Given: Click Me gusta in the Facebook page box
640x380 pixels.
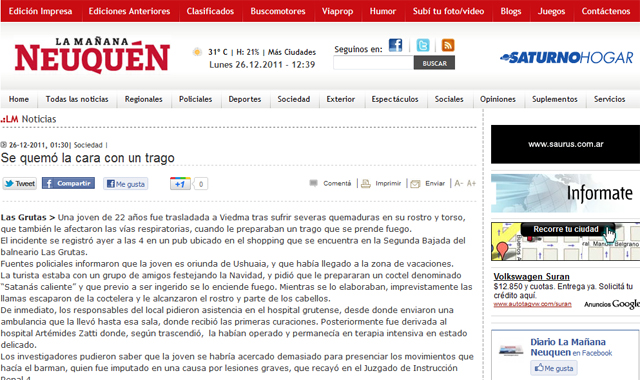Looking at the screenshot, I should (553, 368).
